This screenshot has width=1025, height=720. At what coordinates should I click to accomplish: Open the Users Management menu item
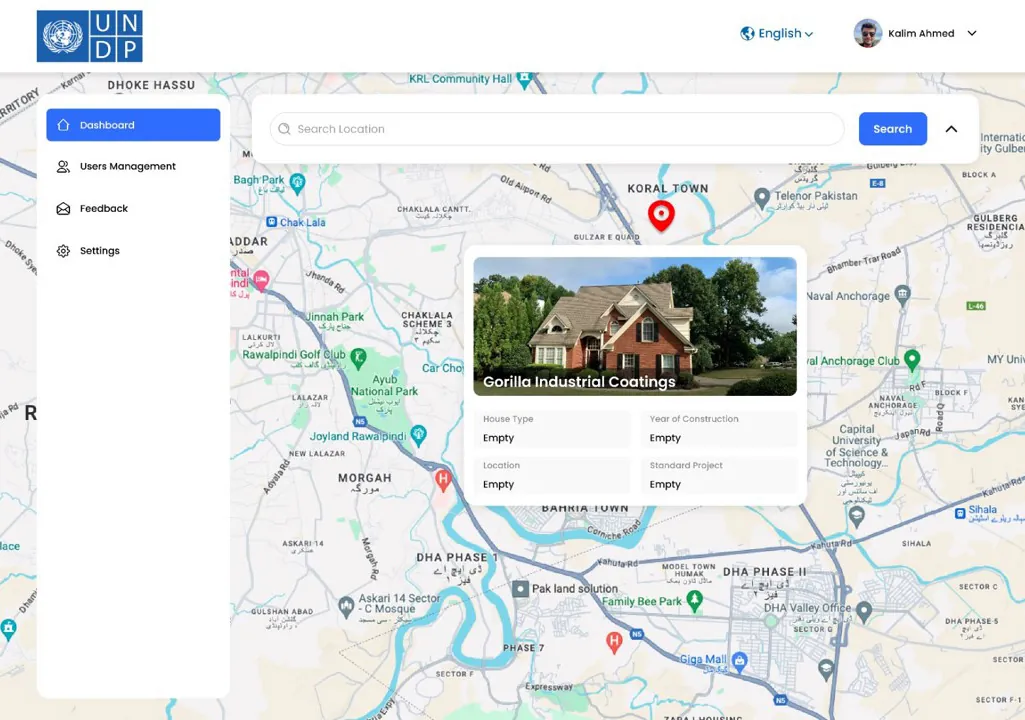(x=133, y=167)
